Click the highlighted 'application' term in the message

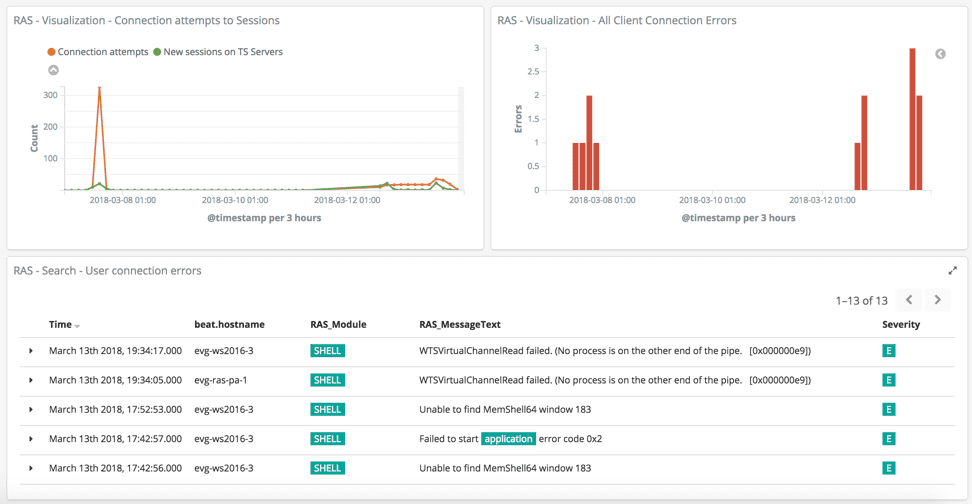(508, 439)
